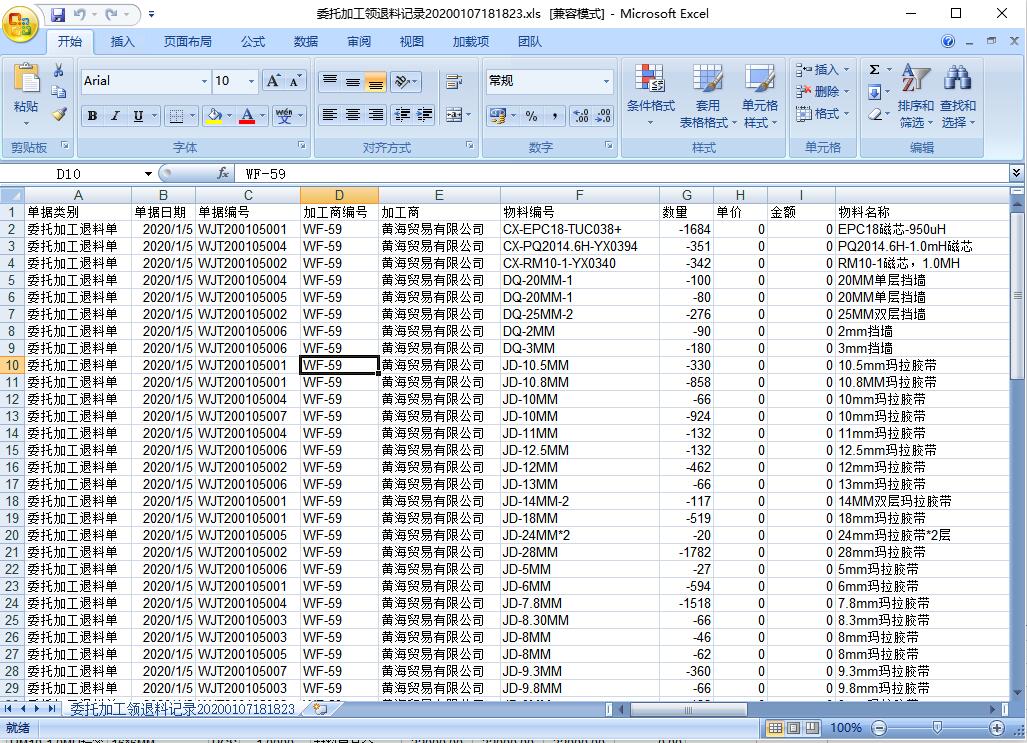Open the 公式 ribbon tab
This screenshot has width=1027, height=743.
[x=253, y=42]
